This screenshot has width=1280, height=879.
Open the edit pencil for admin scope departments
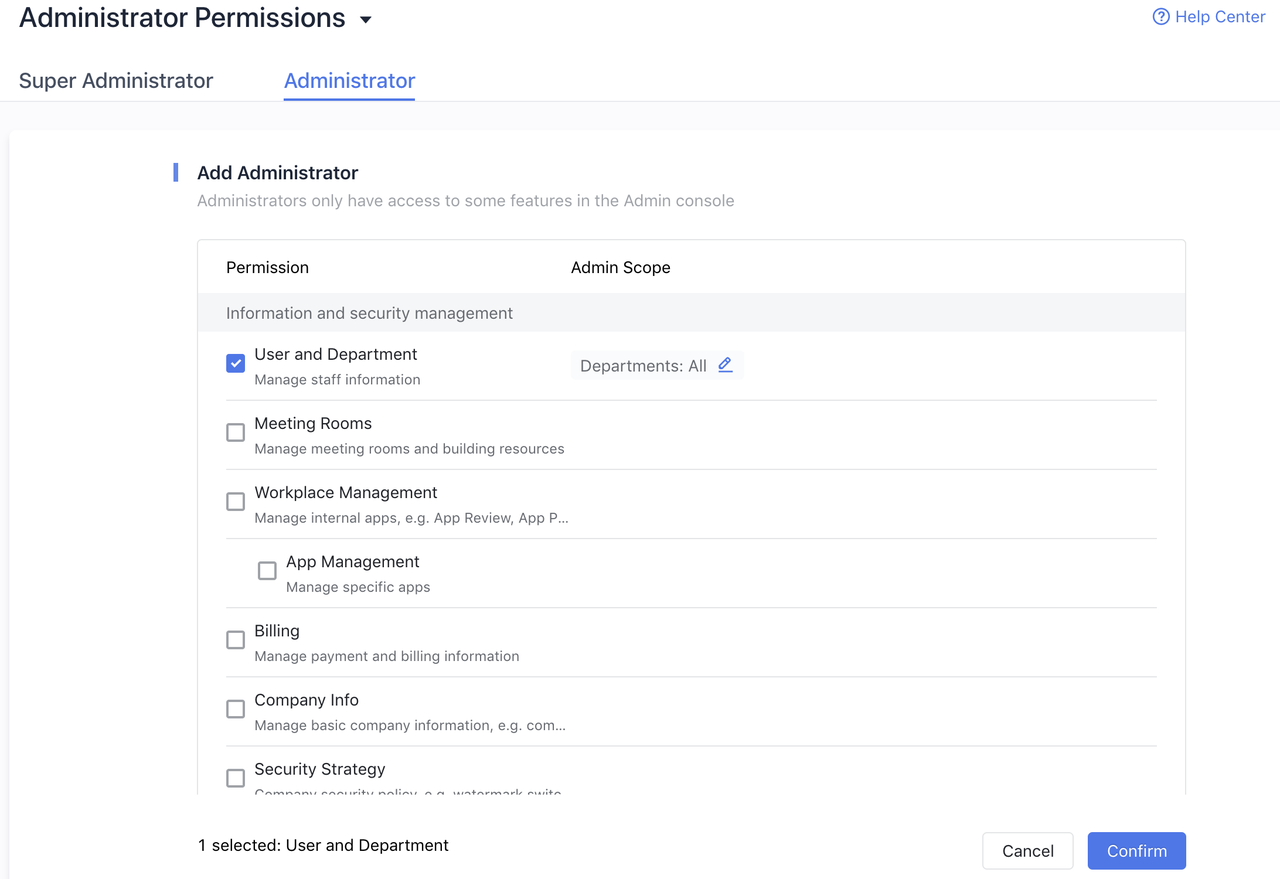725,365
